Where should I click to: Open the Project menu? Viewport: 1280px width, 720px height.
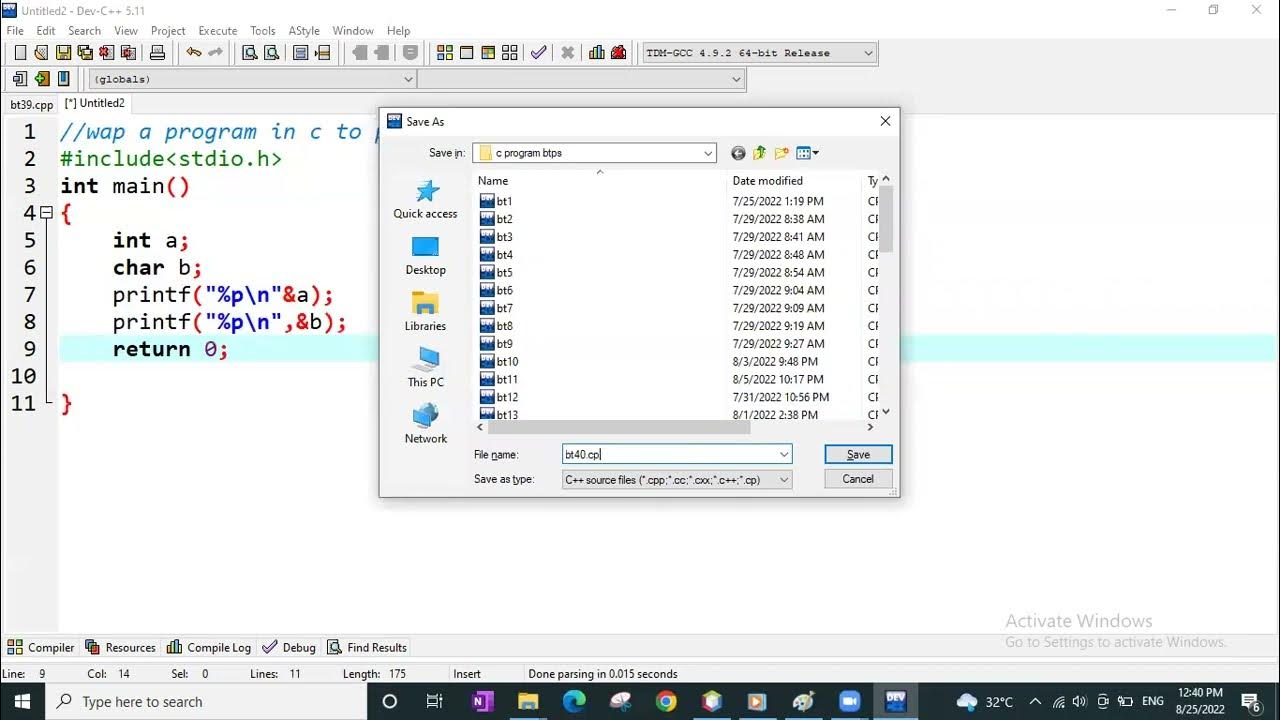click(x=168, y=31)
